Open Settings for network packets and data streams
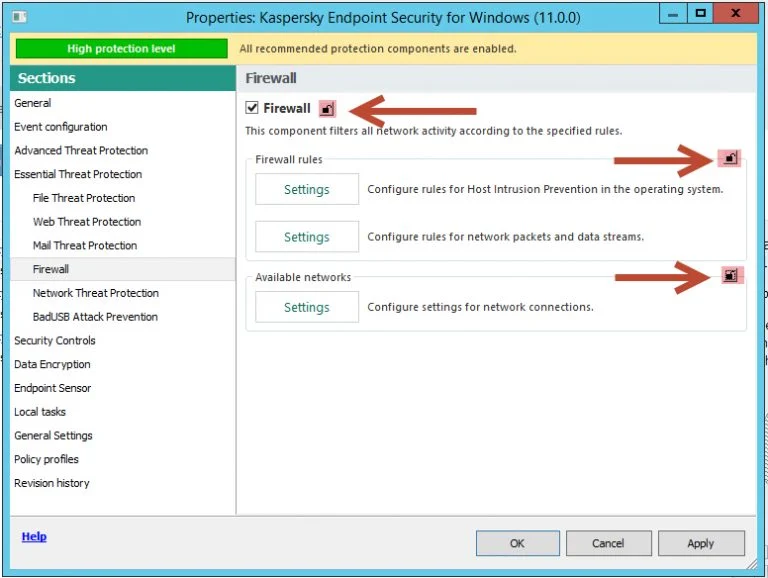 (x=307, y=237)
